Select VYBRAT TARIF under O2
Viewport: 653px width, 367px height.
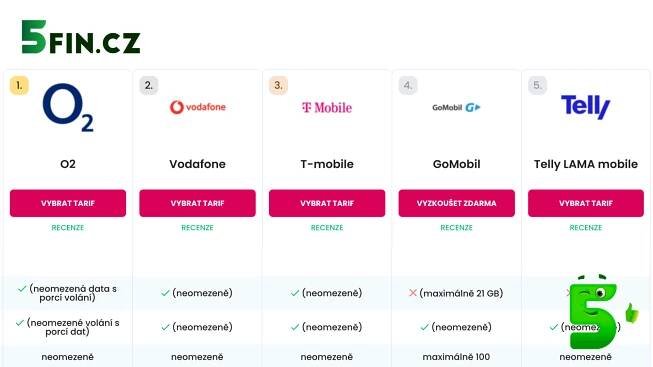click(x=68, y=203)
